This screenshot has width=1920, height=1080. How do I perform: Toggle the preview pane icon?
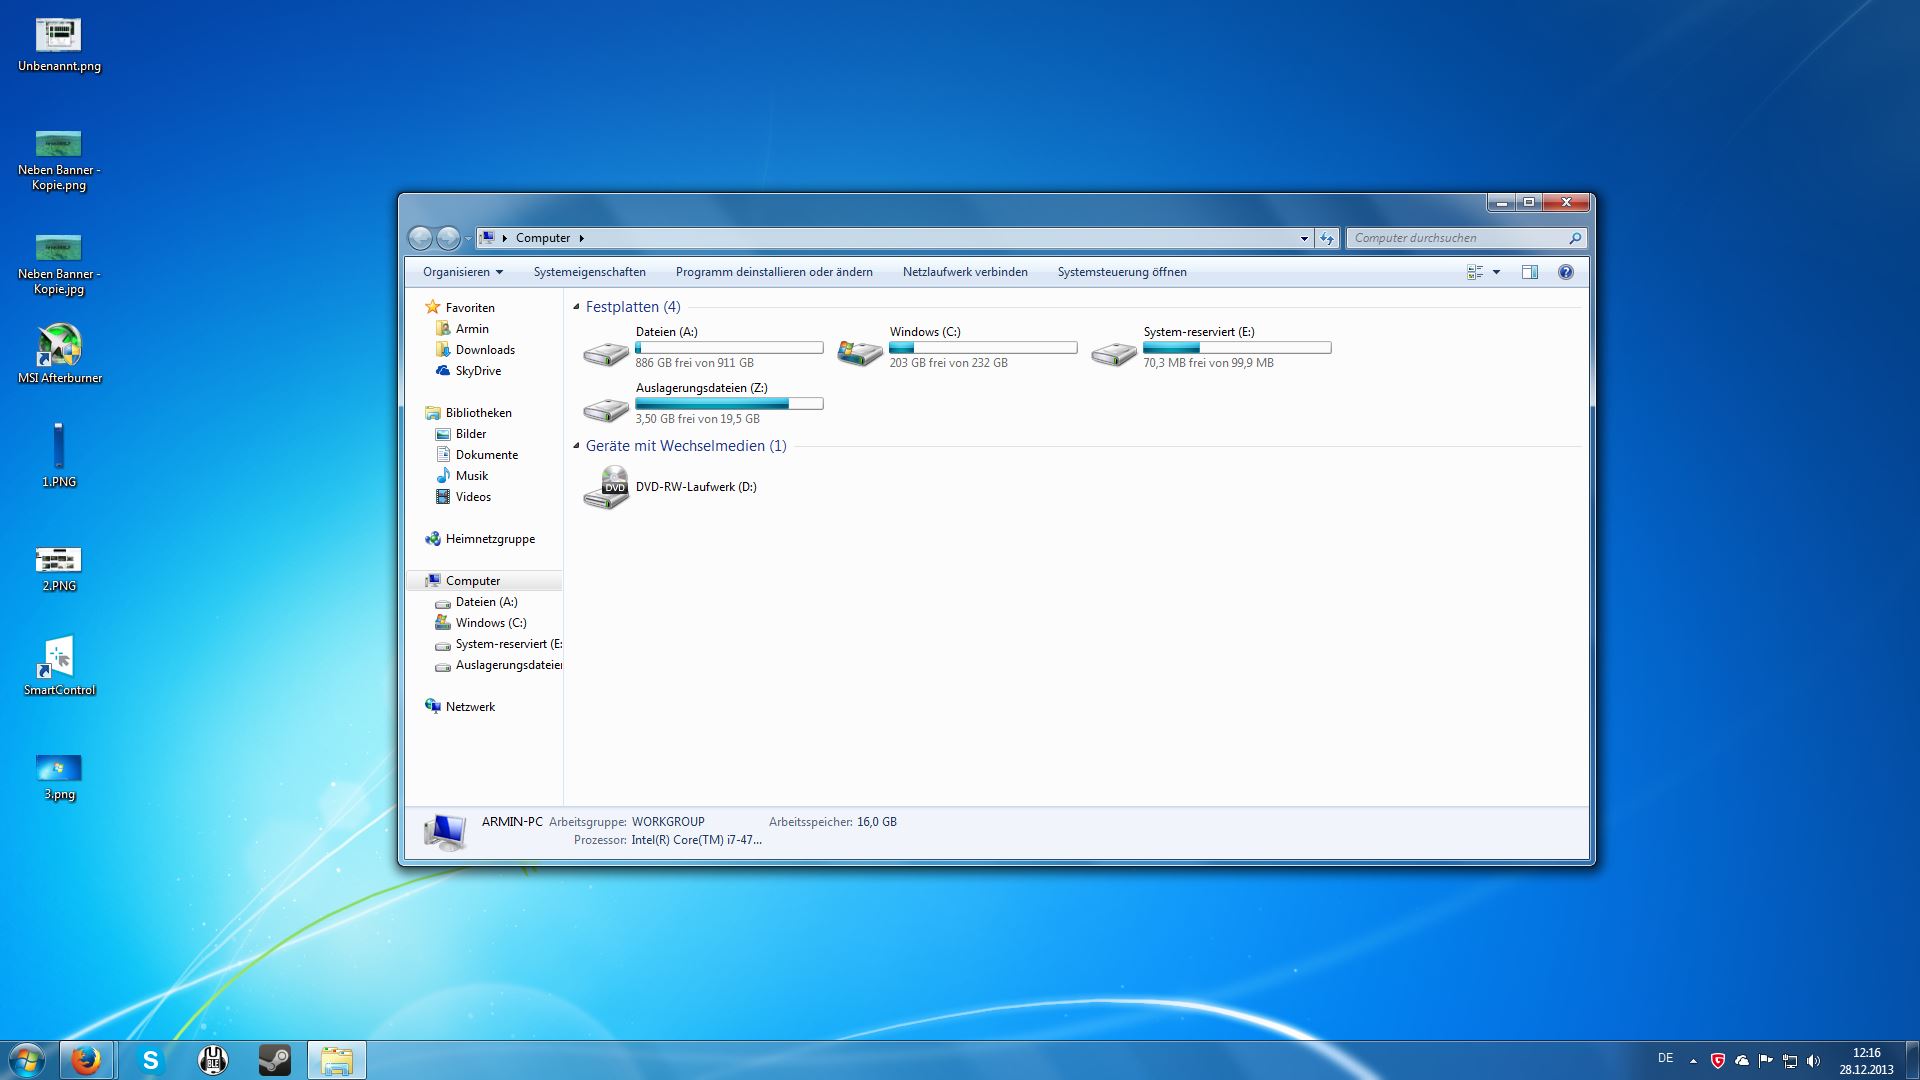click(x=1530, y=272)
